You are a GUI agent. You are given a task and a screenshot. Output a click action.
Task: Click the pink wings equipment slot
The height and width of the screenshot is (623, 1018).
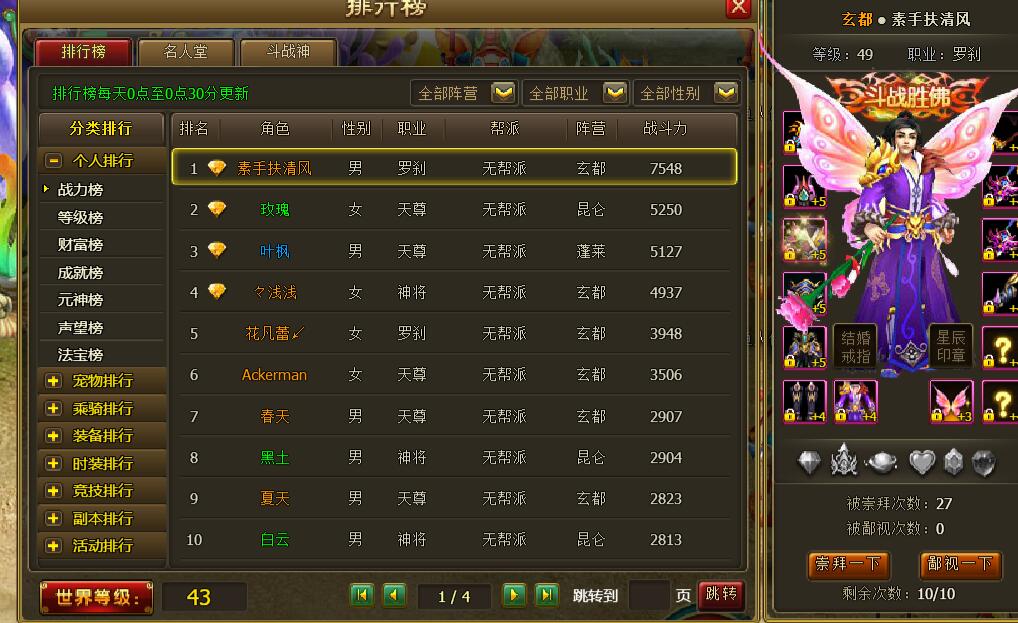951,402
